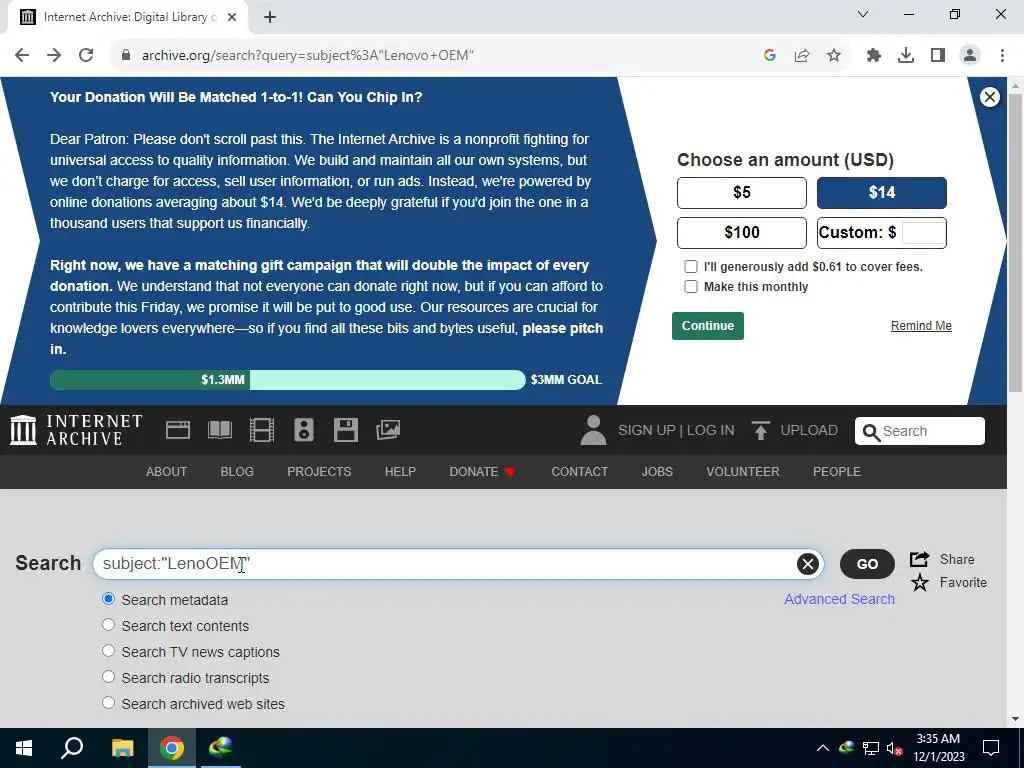The height and width of the screenshot is (768, 1024).
Task: Click LOG IN link
Action: [x=711, y=430]
